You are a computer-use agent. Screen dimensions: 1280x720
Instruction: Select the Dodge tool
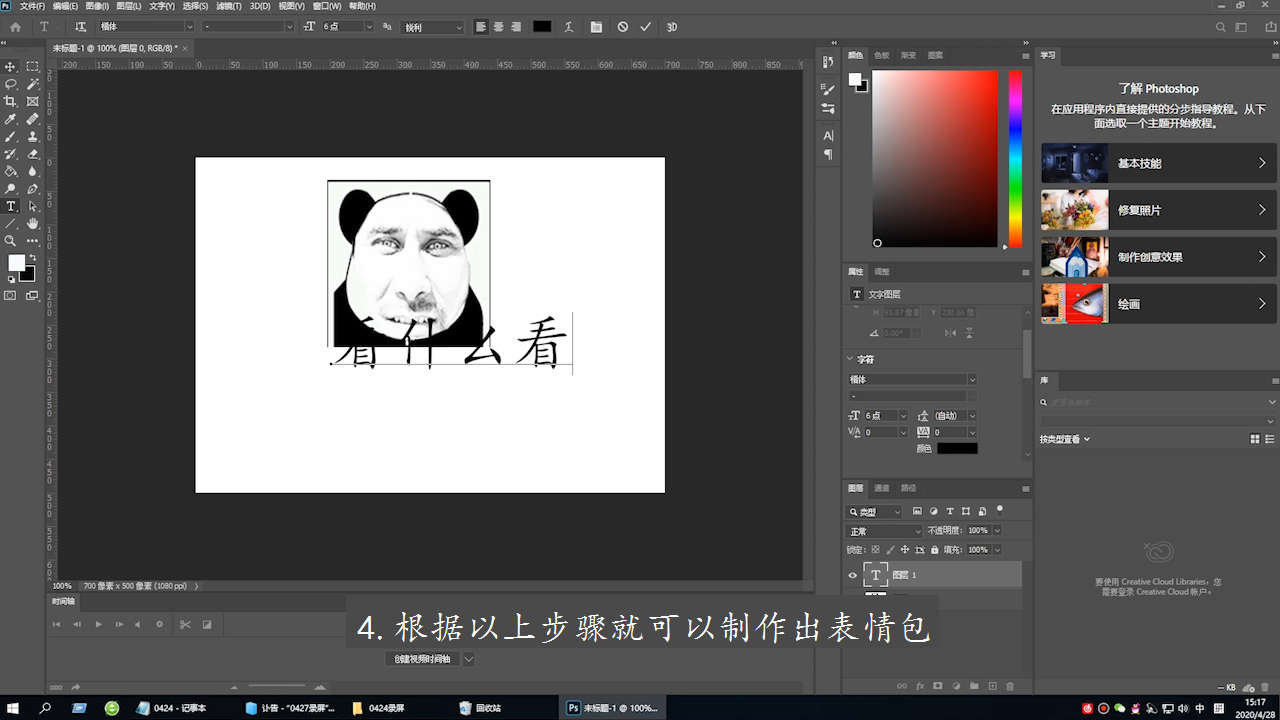(11, 189)
